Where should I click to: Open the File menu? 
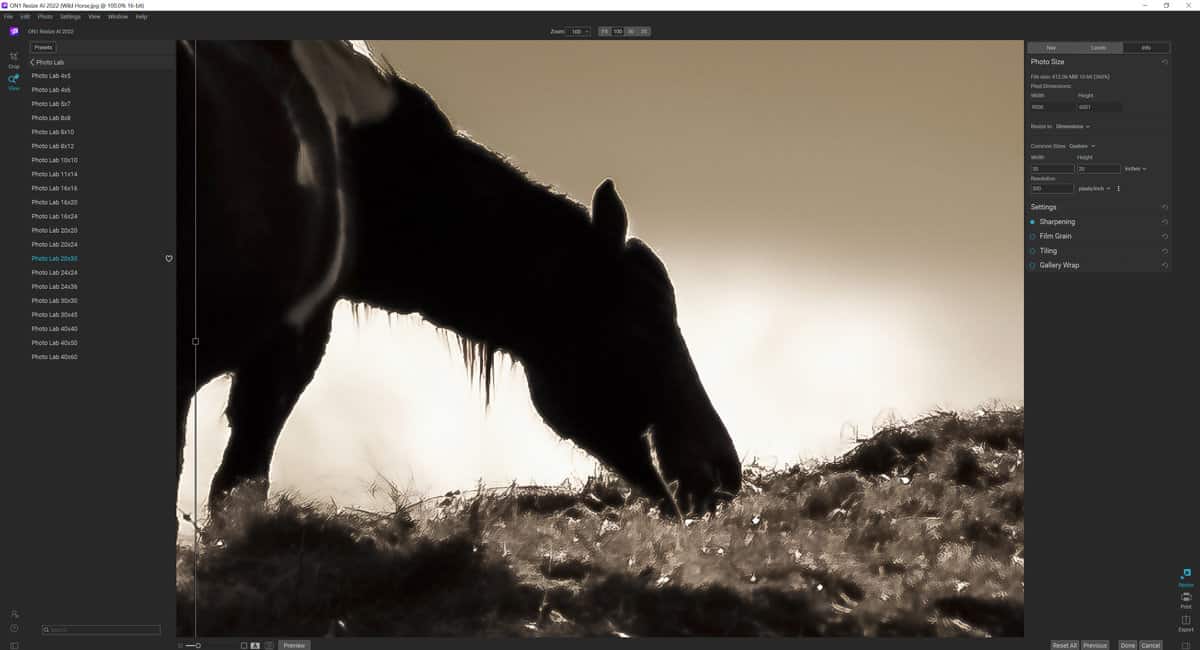[8, 17]
